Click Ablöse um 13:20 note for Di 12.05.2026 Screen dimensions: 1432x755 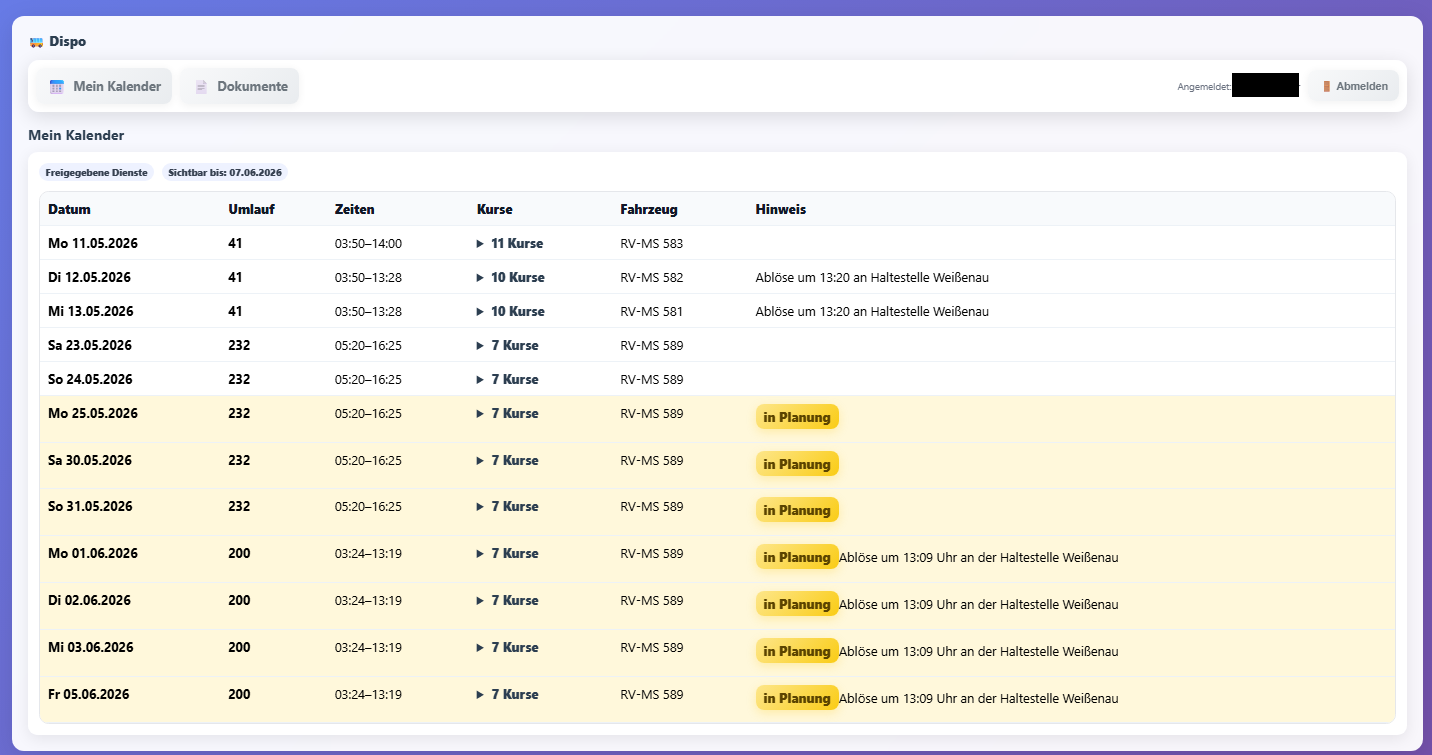872,277
